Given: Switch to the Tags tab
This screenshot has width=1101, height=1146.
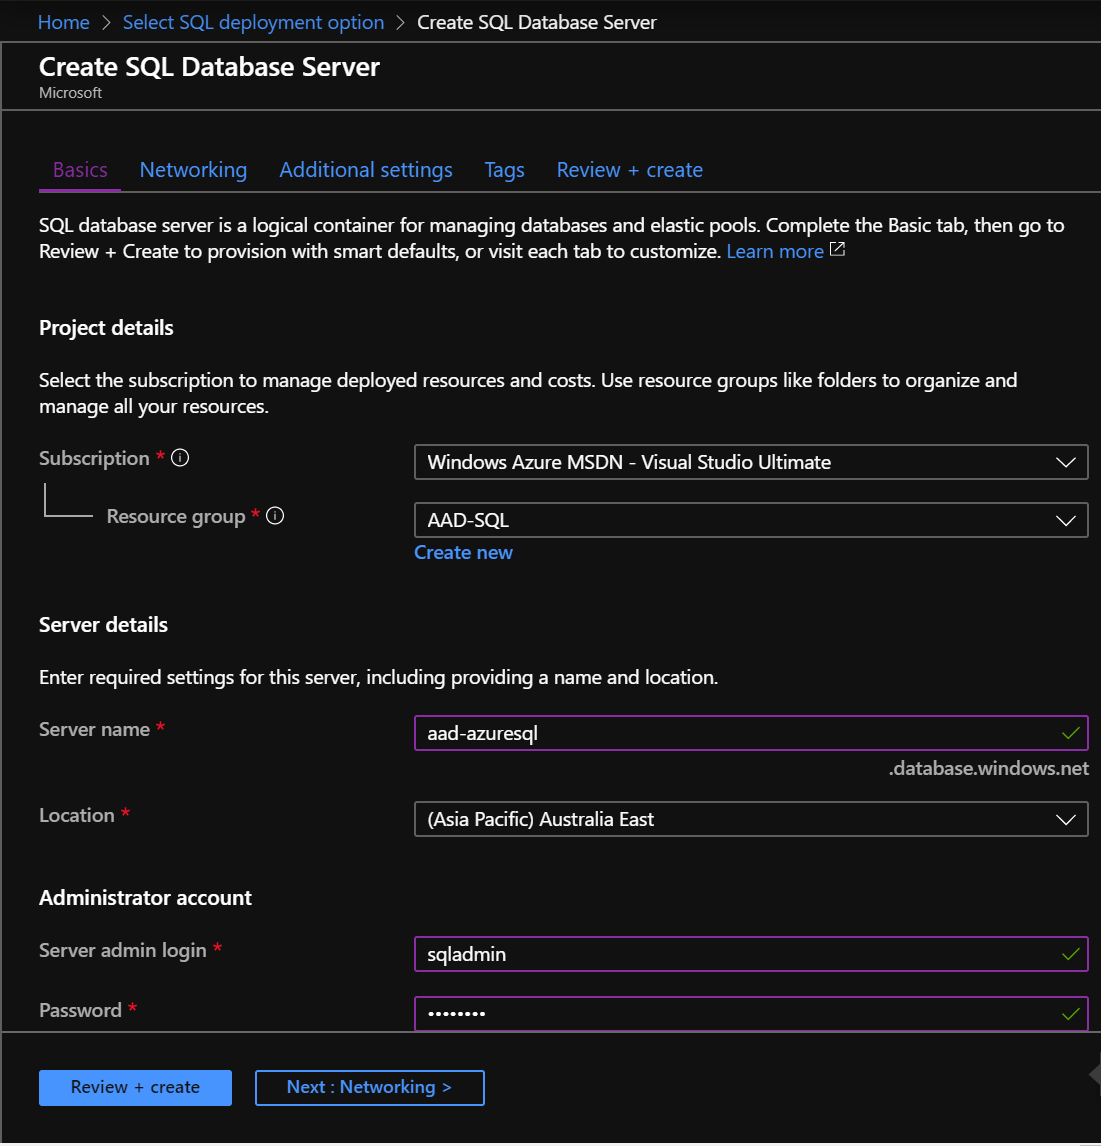Looking at the screenshot, I should (504, 169).
